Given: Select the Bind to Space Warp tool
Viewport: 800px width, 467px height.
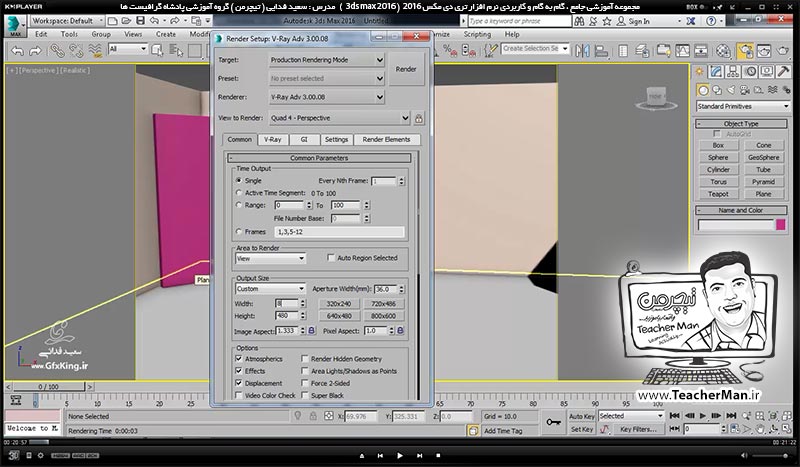Looking at the screenshot, I should [95, 51].
